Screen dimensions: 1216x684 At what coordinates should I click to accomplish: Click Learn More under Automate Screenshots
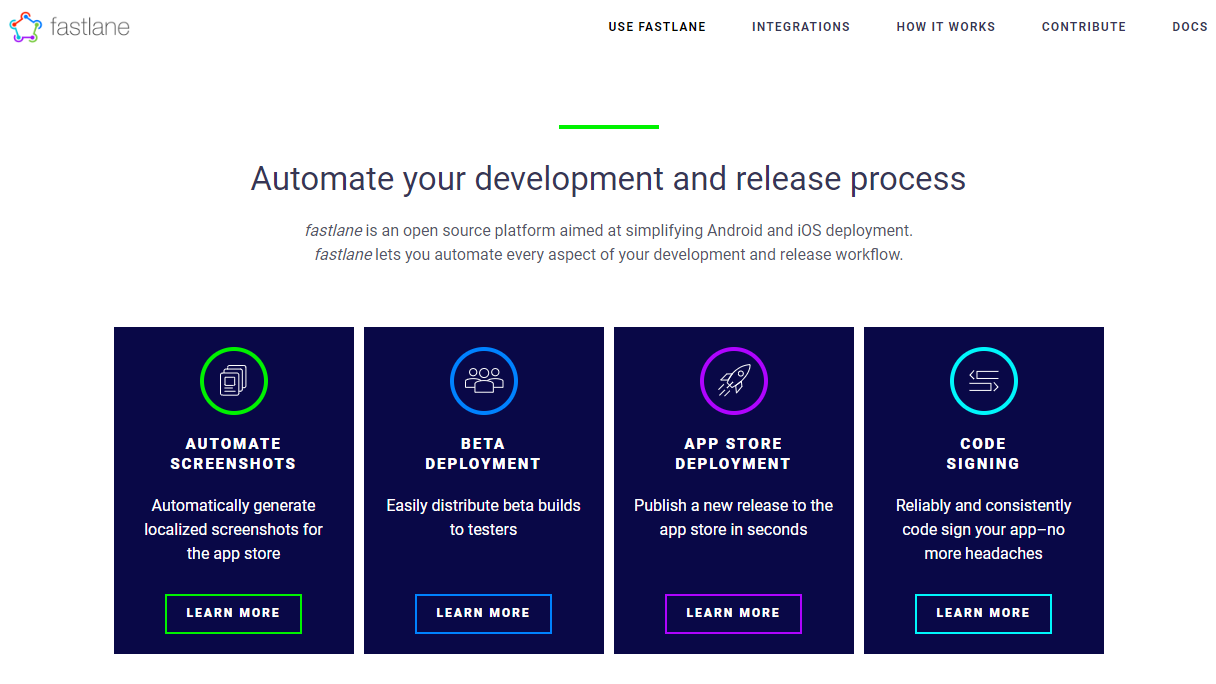[x=234, y=614]
